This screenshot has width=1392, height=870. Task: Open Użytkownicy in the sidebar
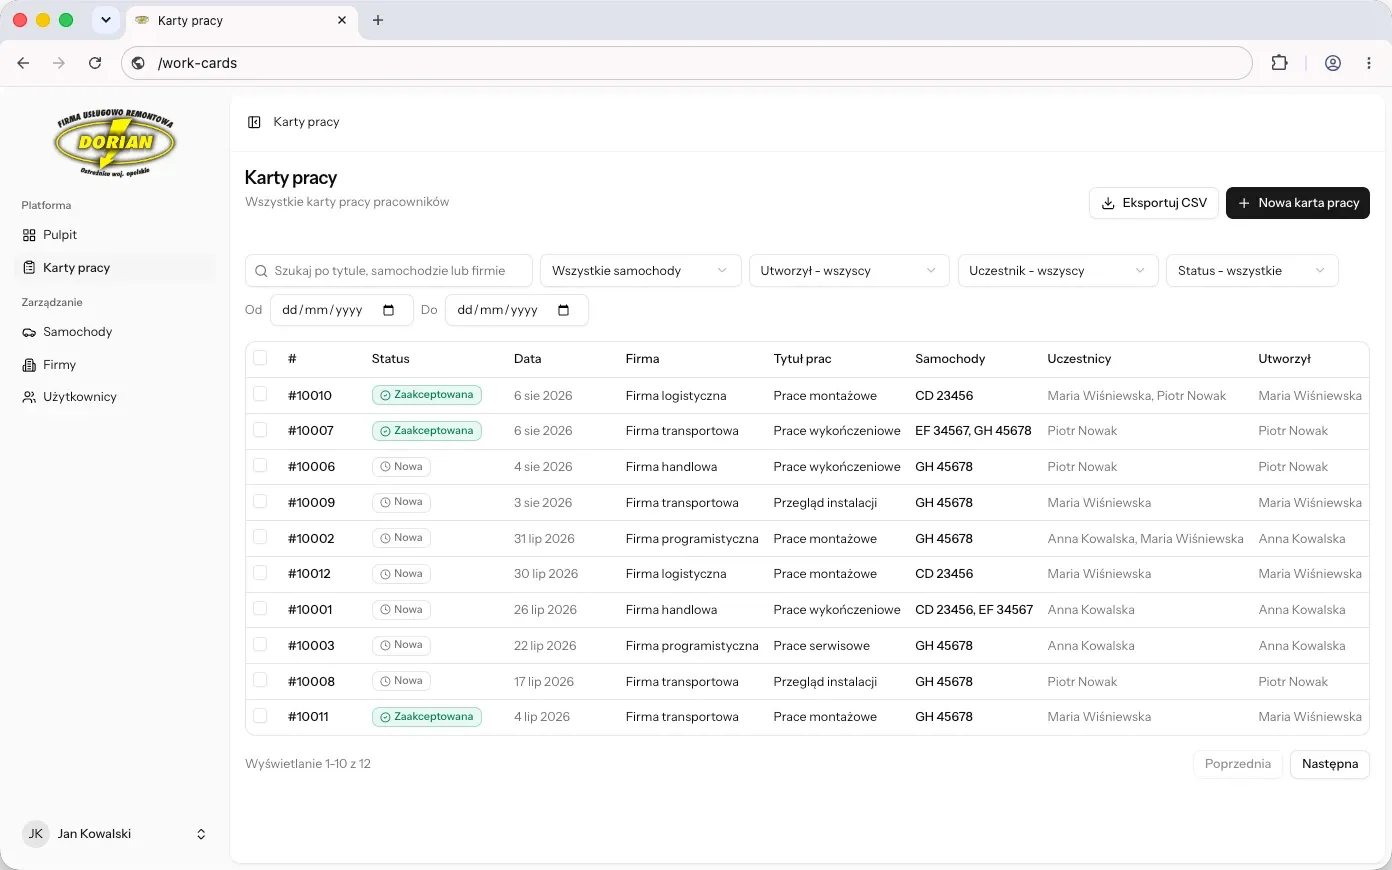coord(115,397)
